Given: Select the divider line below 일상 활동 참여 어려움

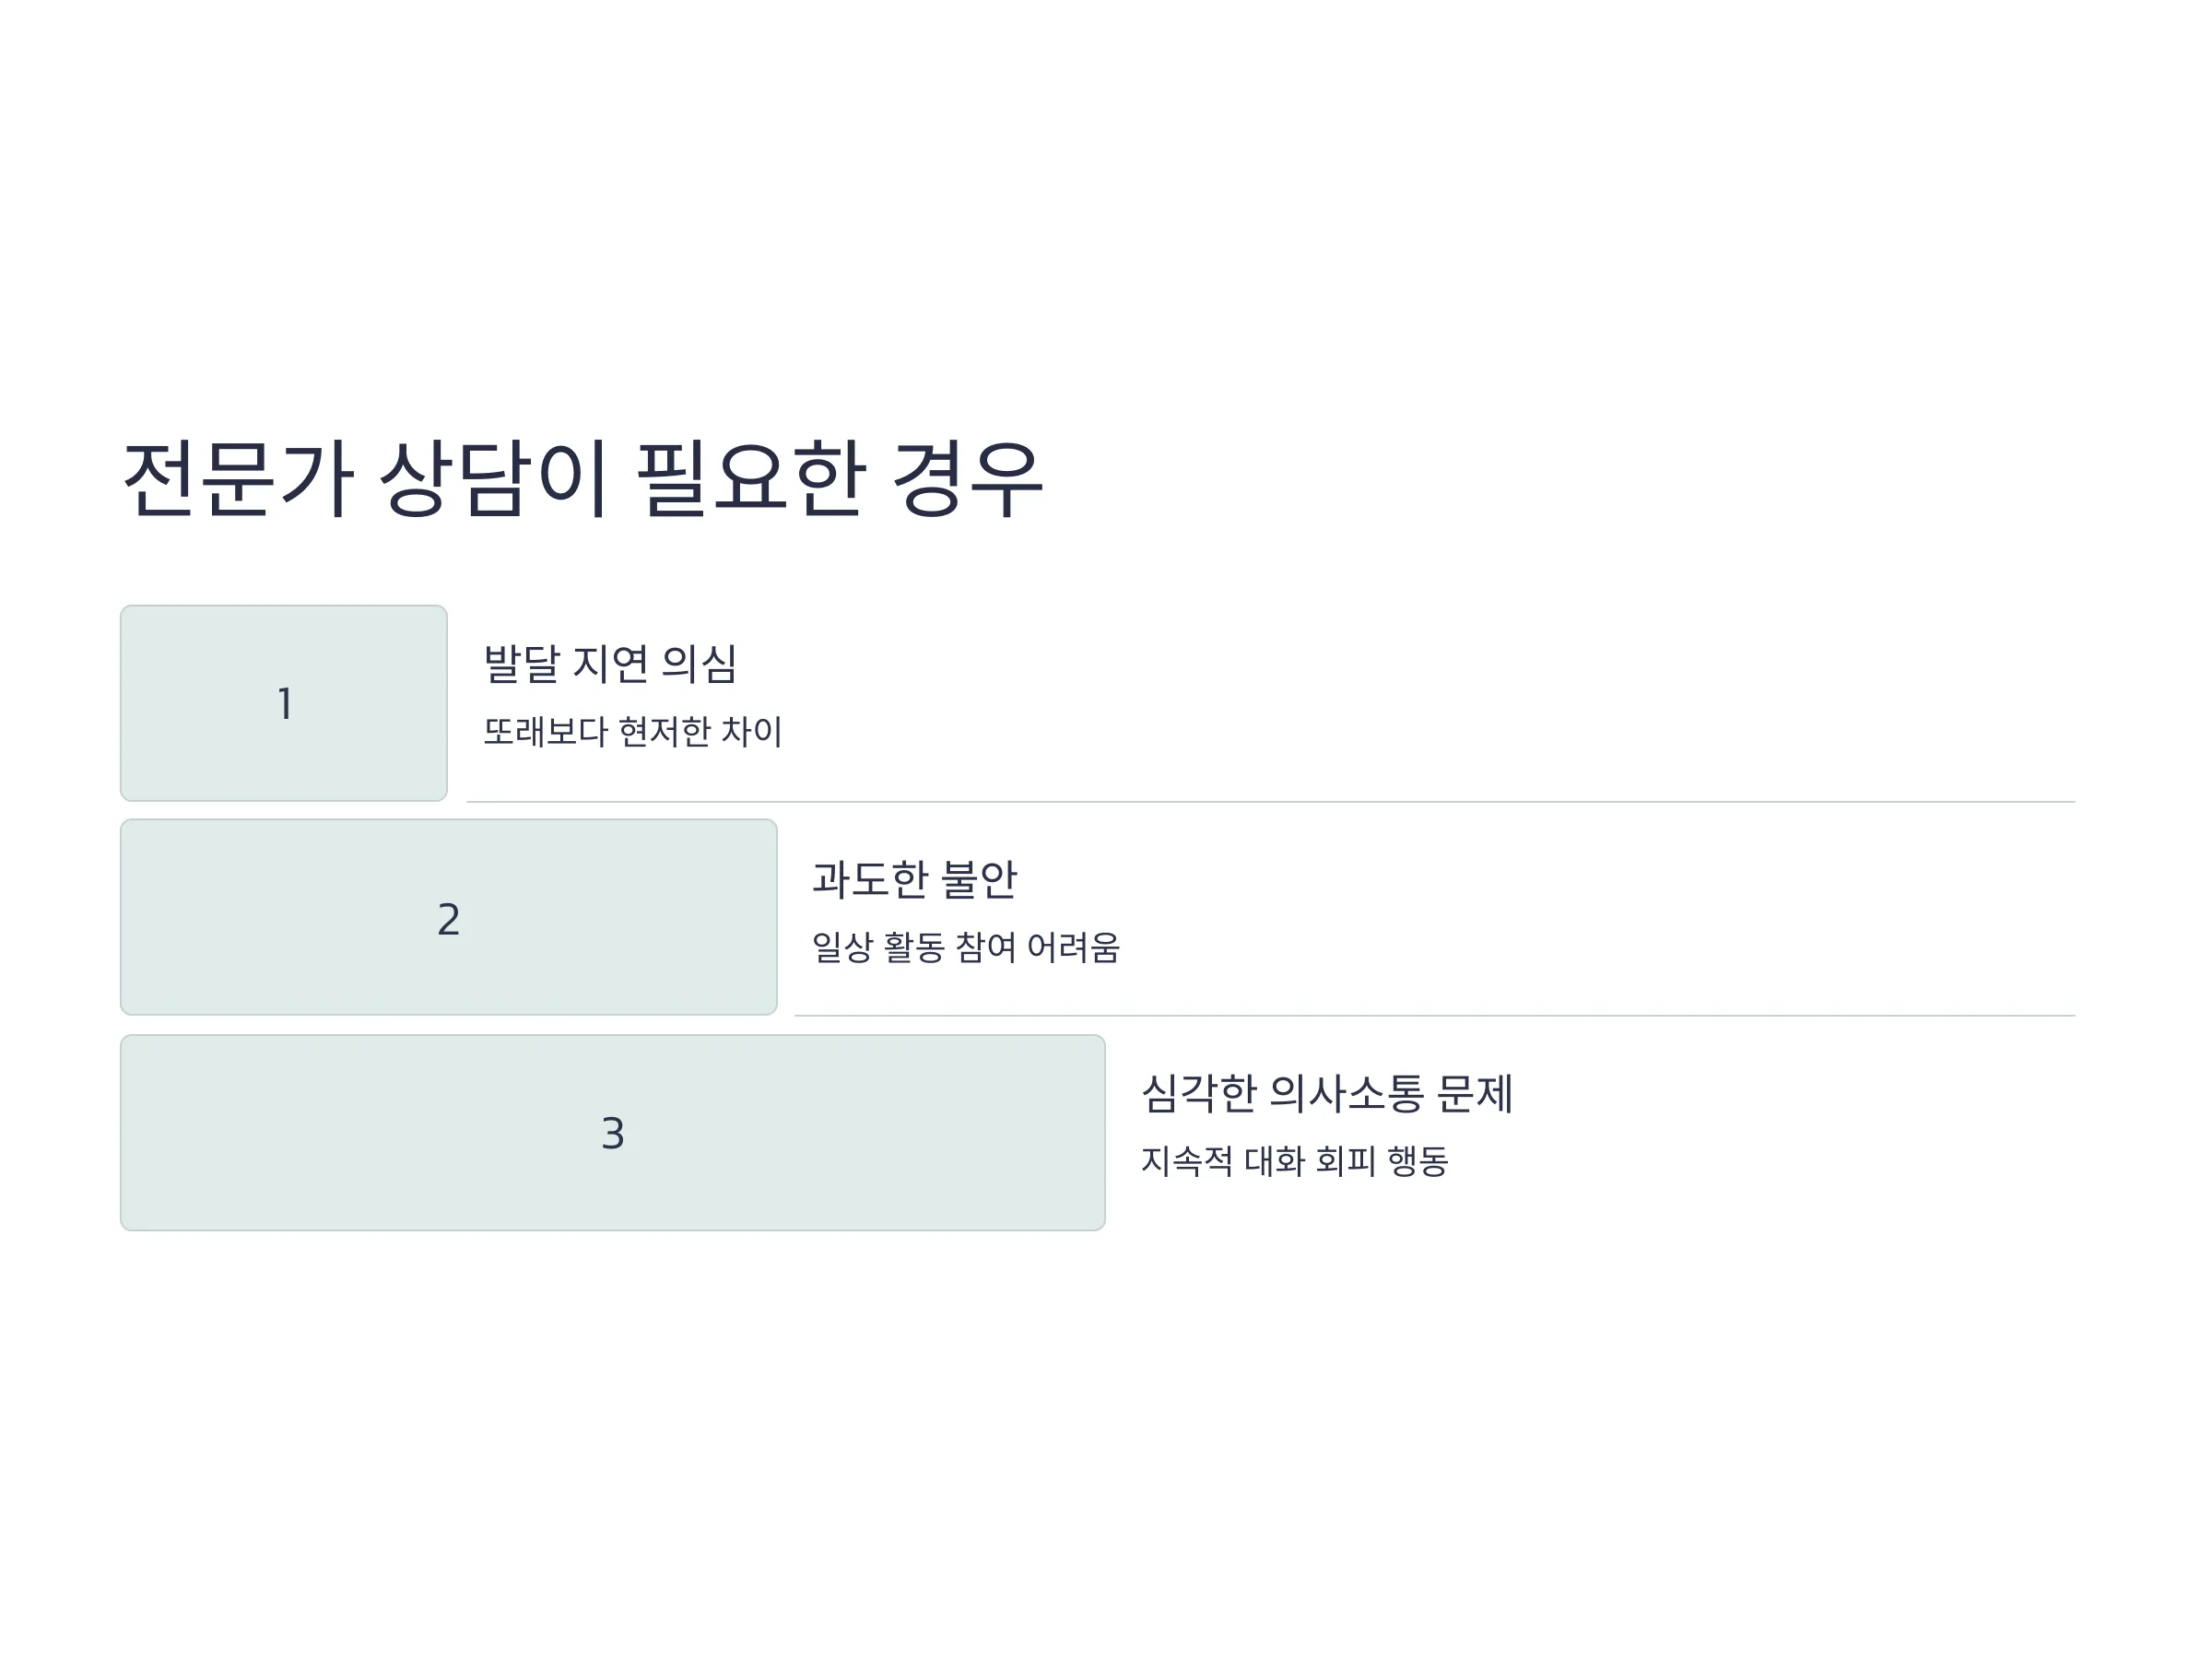Looking at the screenshot, I should click(x=1435, y=1015).
